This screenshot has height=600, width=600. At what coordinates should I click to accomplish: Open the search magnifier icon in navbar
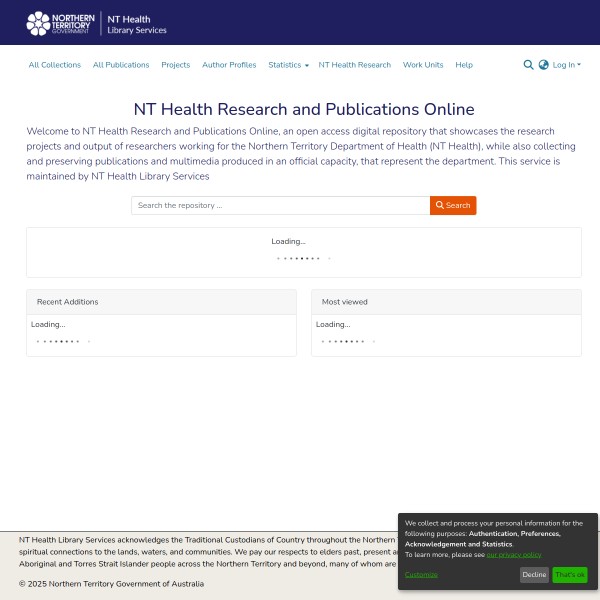(528, 65)
